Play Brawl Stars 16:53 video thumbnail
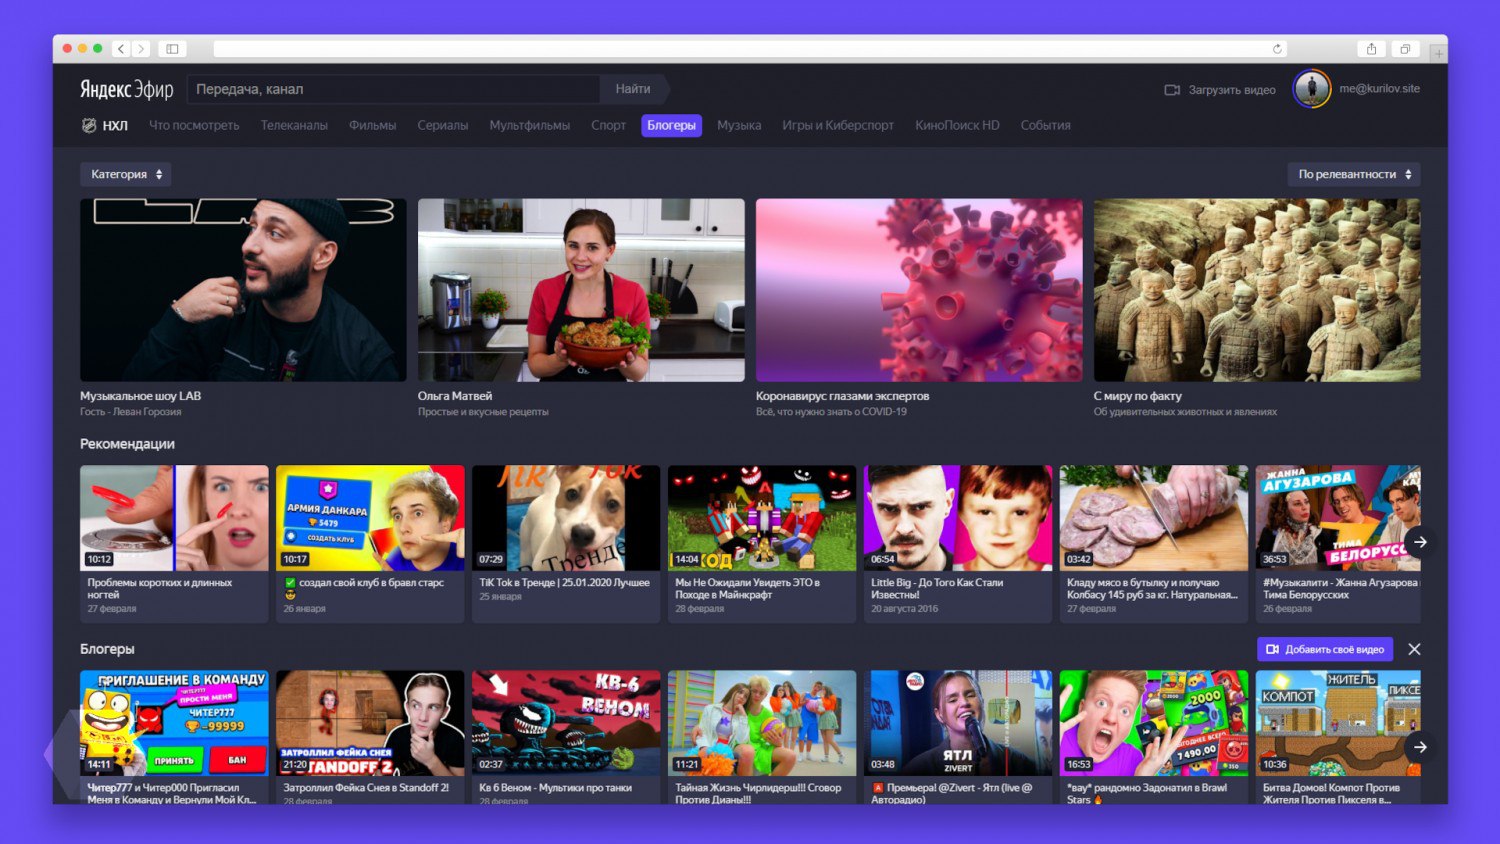 coord(1154,723)
